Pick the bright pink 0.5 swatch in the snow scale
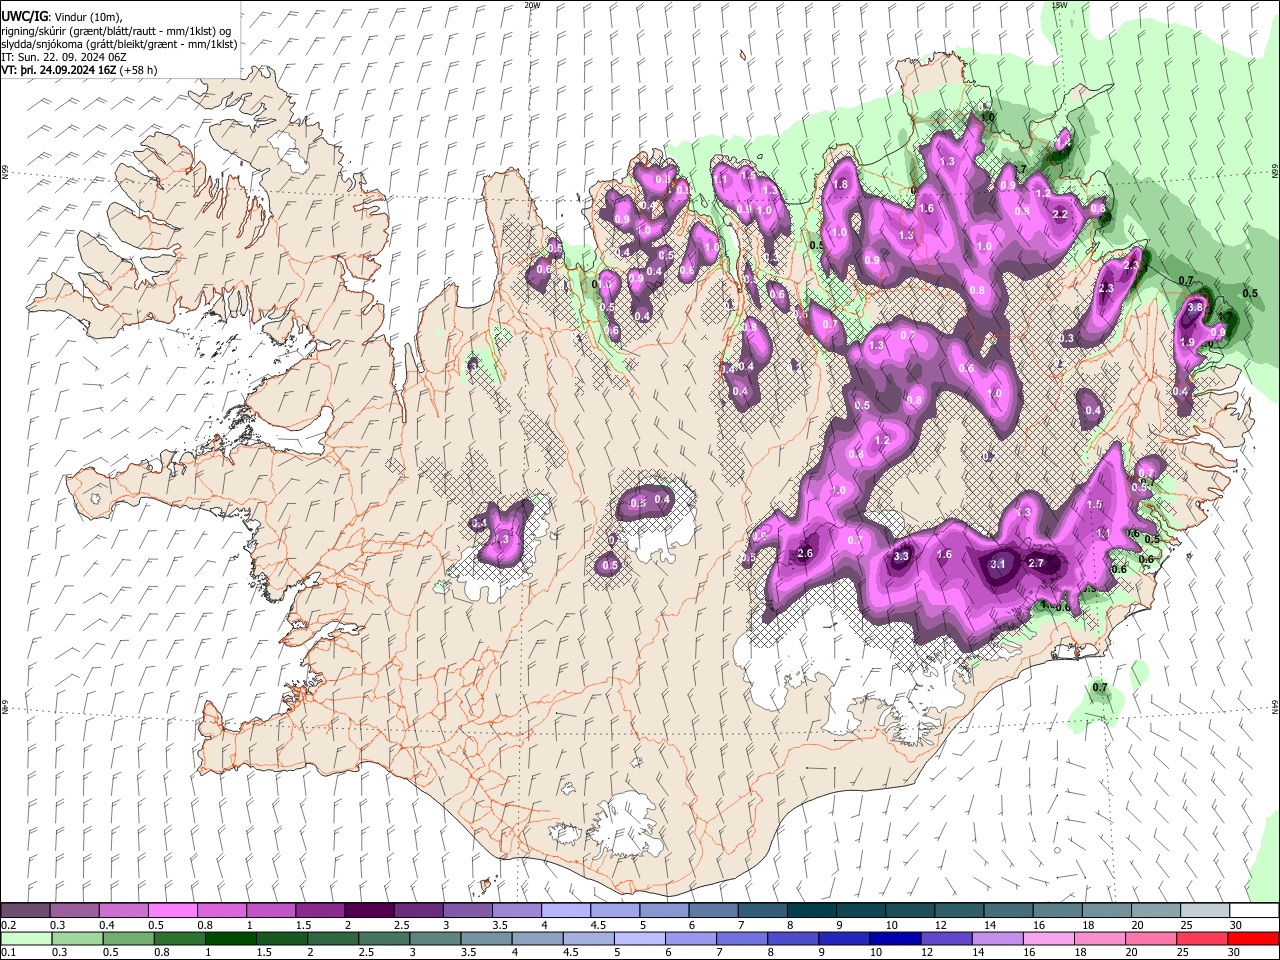Viewport: 1280px width, 960px height. 172,911
